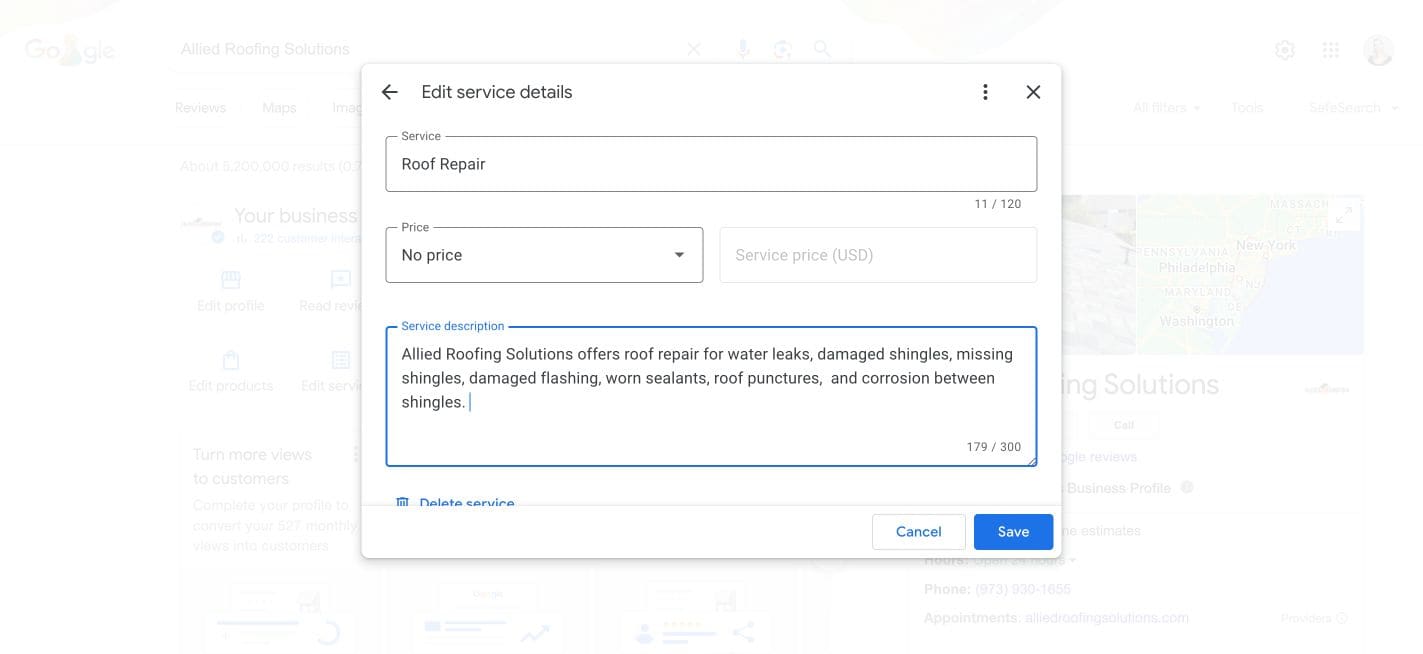Click the Google logo behind the dialog
The height and width of the screenshot is (654, 1423).
(x=70, y=50)
